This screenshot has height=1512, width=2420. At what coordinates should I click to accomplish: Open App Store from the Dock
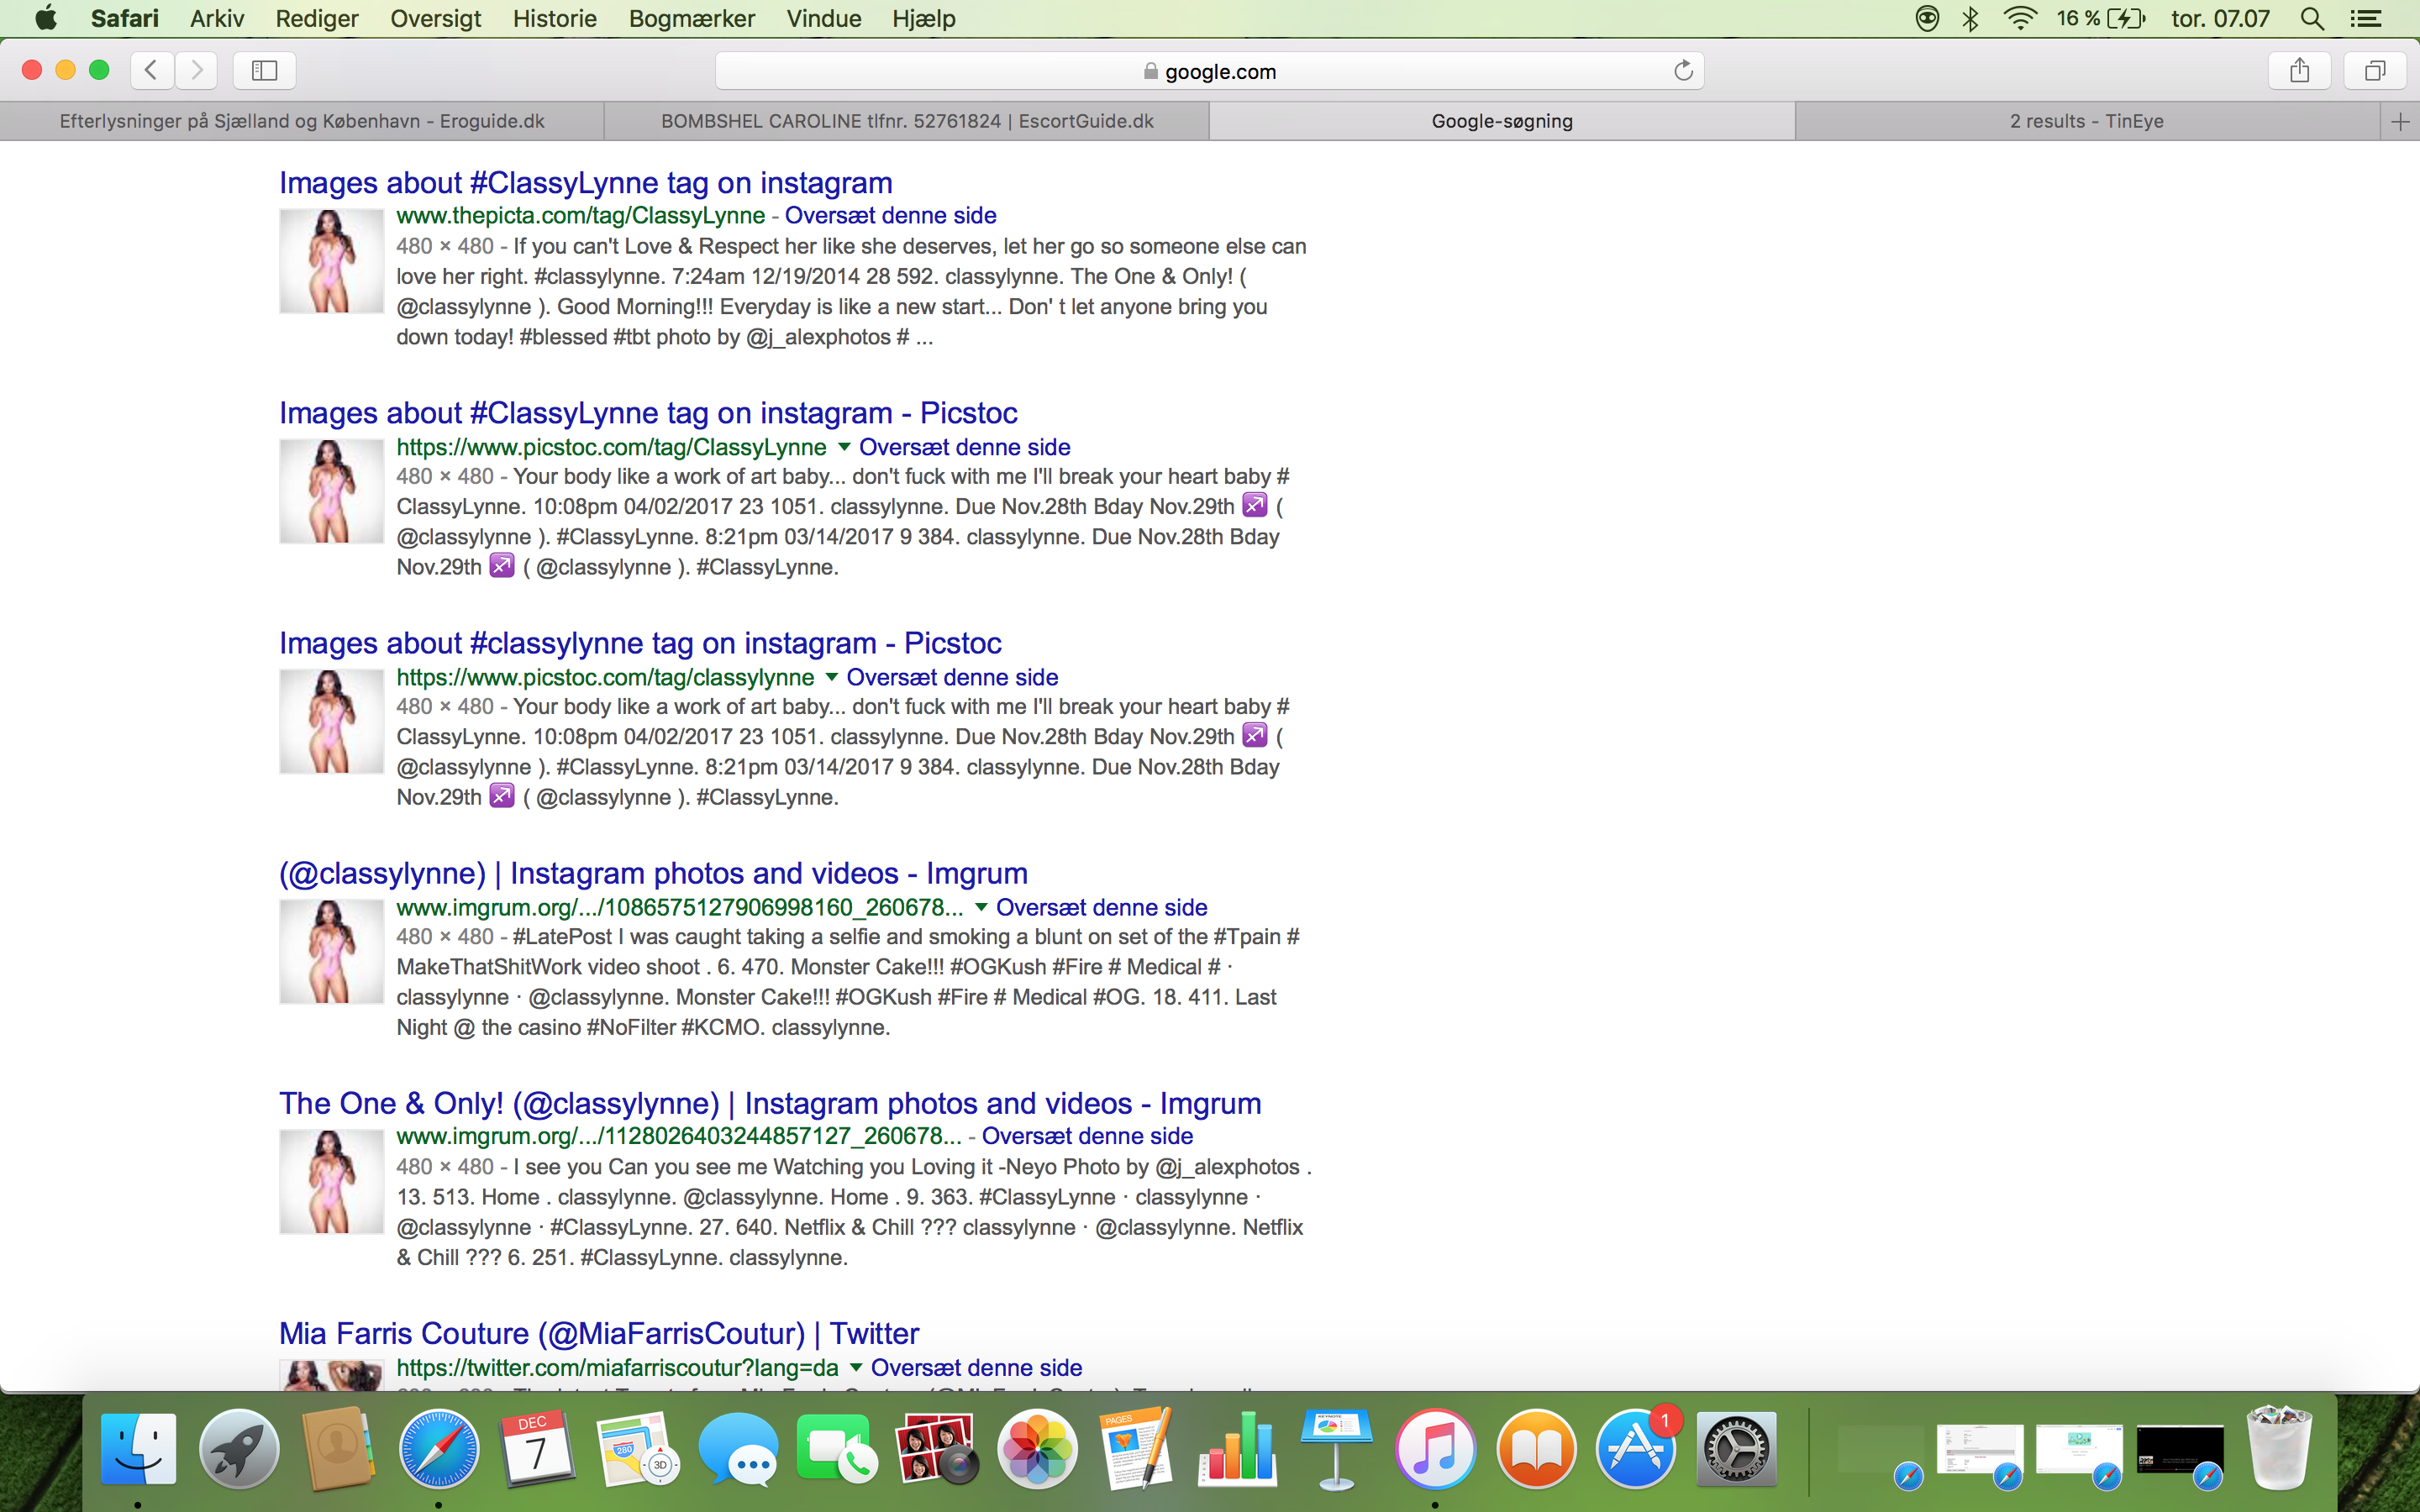coord(1636,1448)
